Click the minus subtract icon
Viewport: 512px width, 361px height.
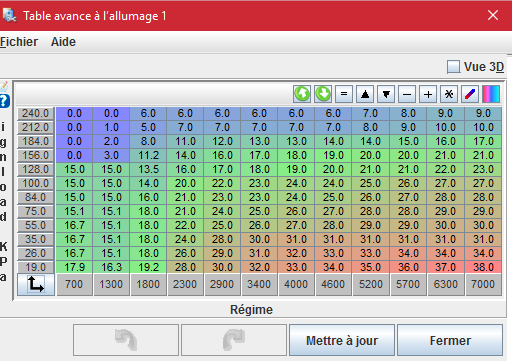[407, 94]
